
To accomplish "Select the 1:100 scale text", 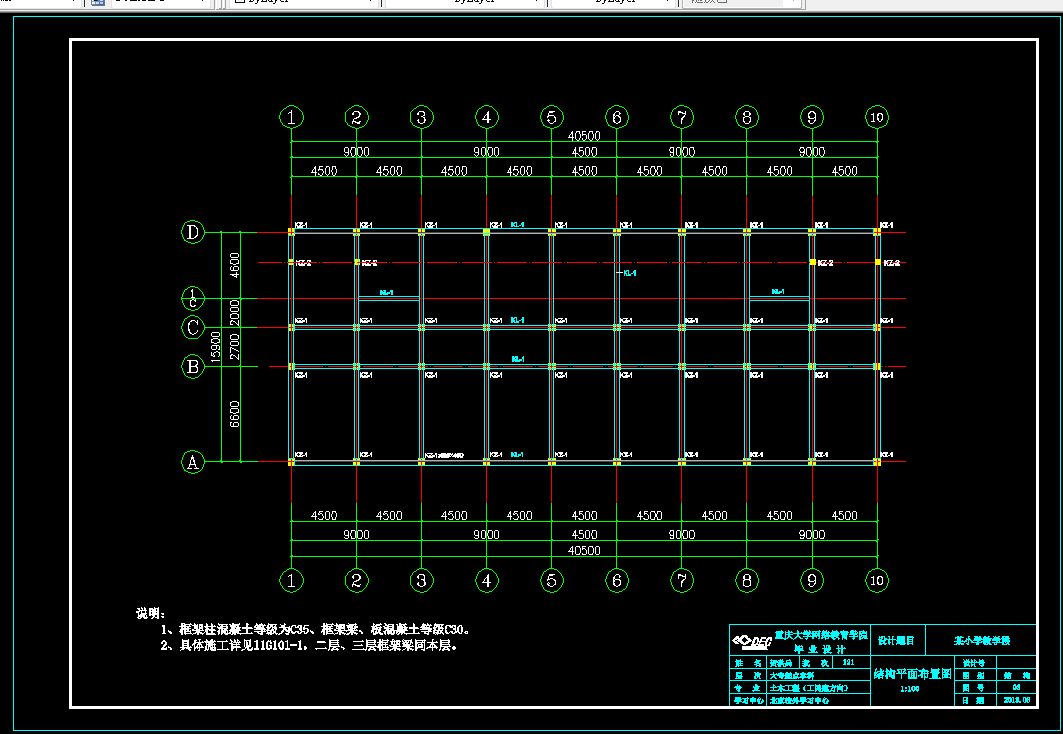I will (x=910, y=689).
